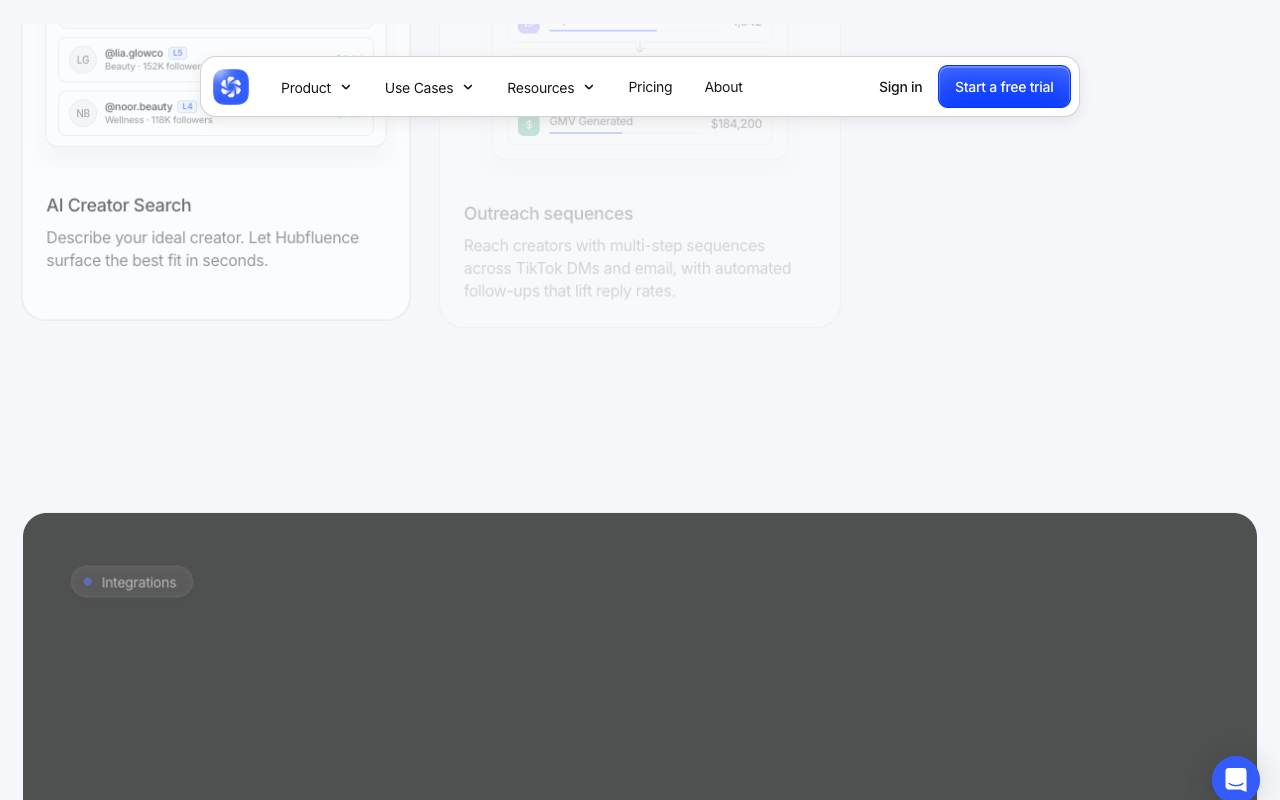1280x800 pixels.
Task: Click the "Describe your ideal creator" description
Action: 203,249
